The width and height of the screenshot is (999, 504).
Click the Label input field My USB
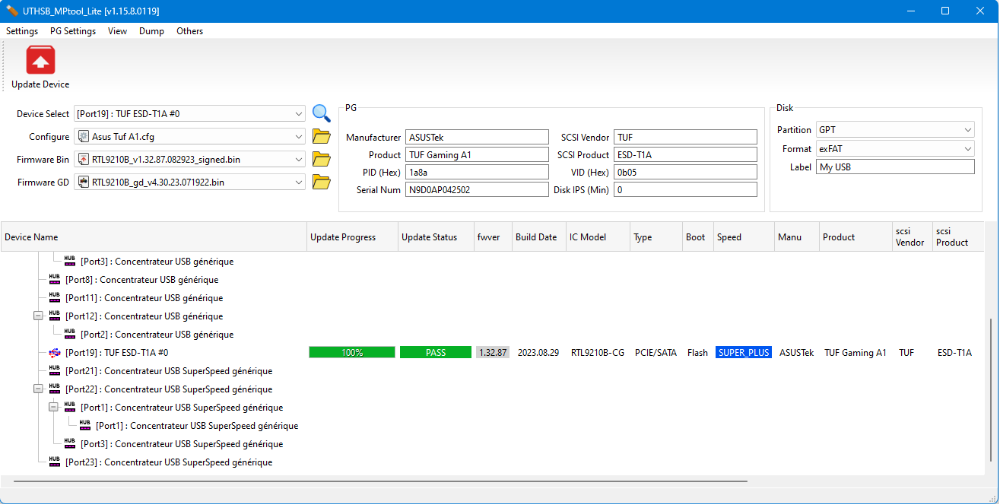click(x=895, y=167)
